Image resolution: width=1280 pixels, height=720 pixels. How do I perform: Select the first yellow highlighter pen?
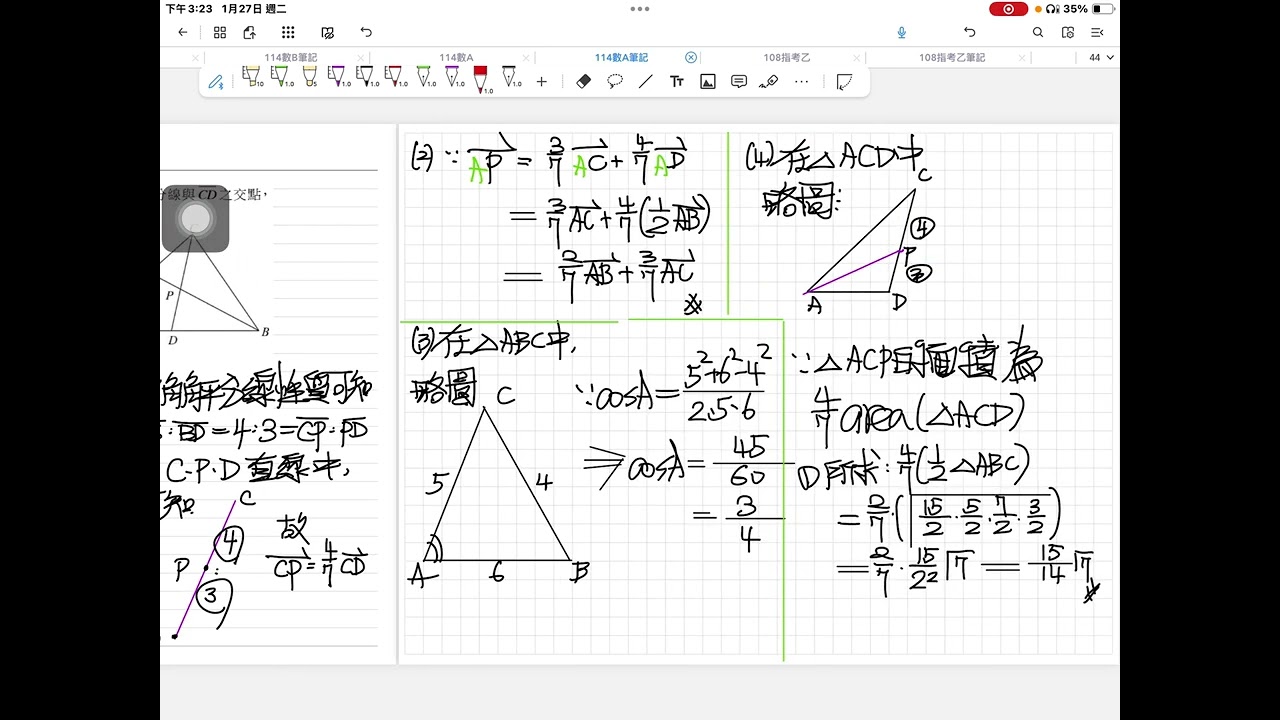(x=251, y=77)
